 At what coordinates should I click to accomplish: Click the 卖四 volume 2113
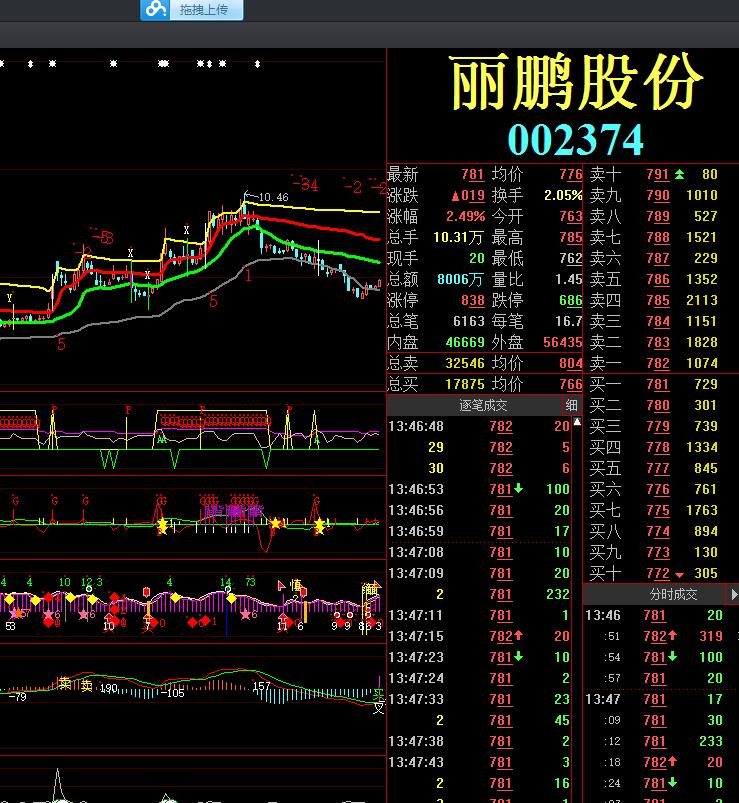[x=702, y=300]
